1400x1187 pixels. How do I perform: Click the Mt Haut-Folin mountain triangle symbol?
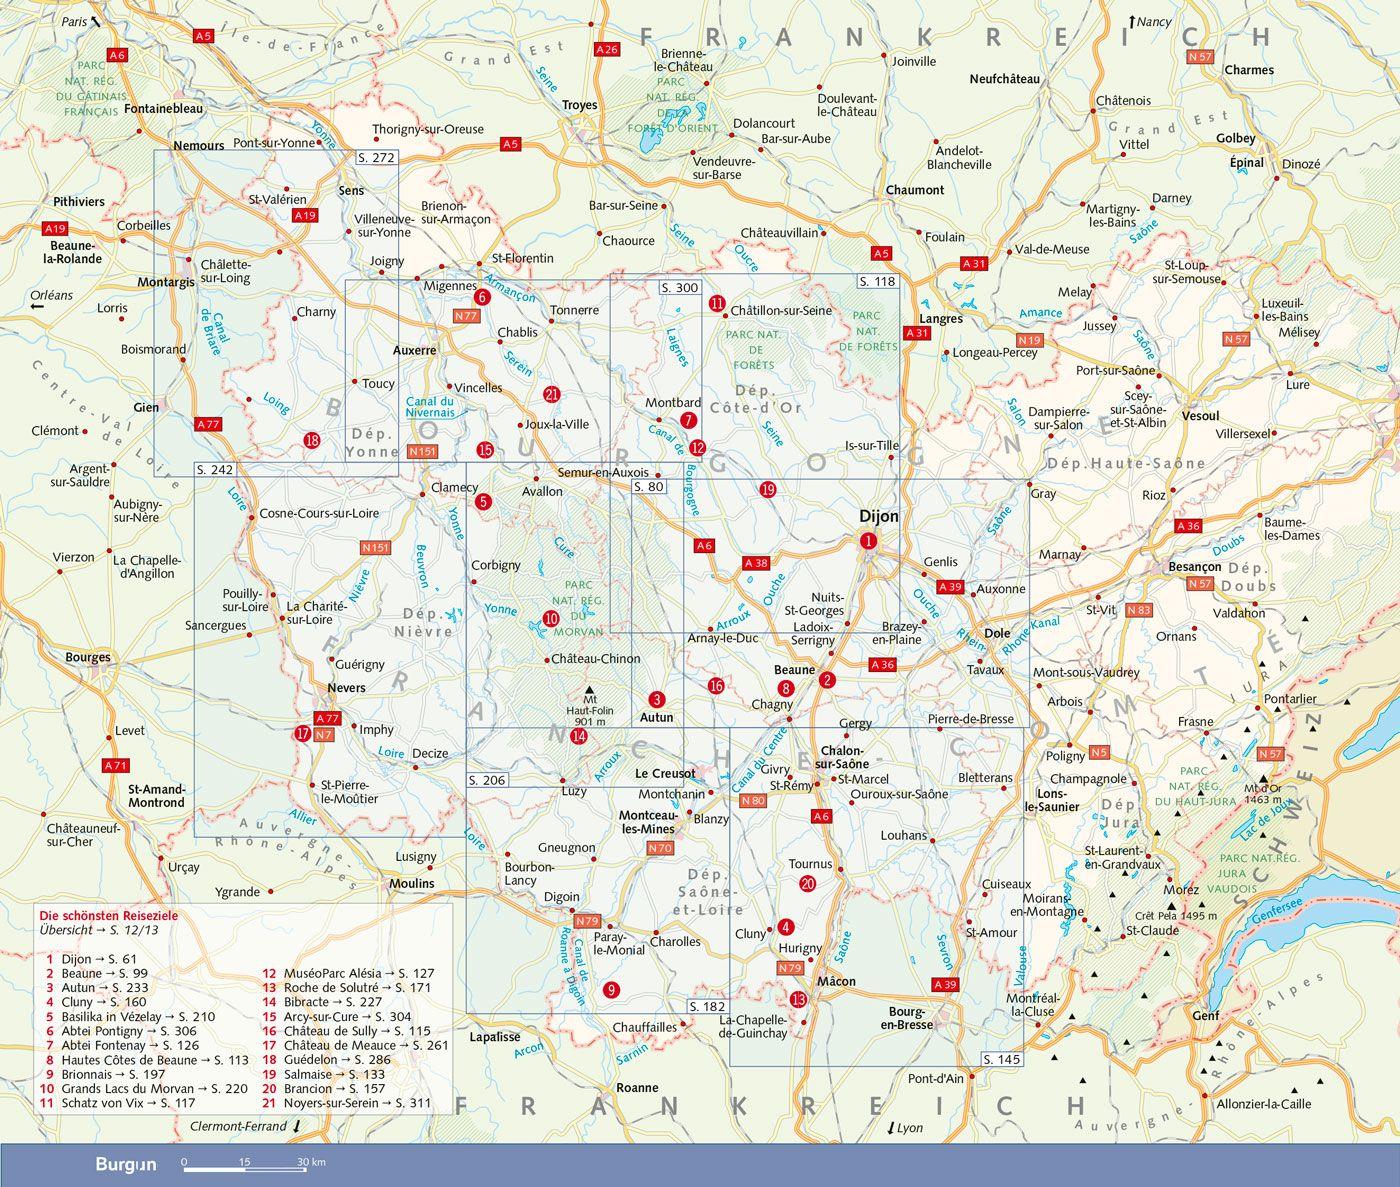[x=589, y=690]
